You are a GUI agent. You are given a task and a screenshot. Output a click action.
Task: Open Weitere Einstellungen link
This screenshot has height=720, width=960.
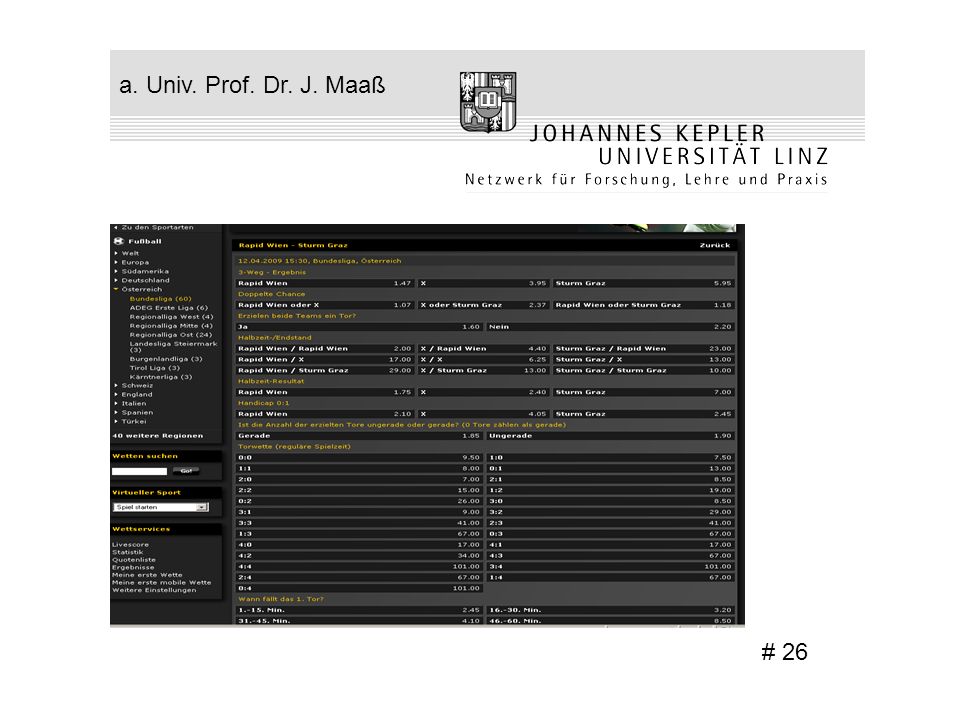pos(154,590)
